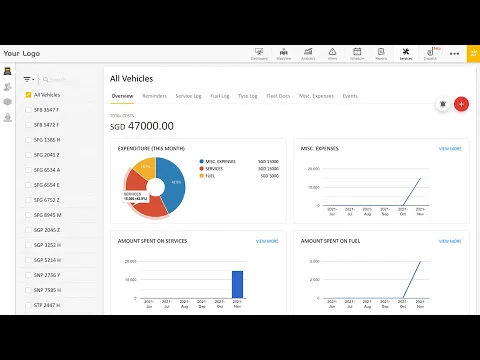Open the Dispatch icon with the red badge

(431, 54)
